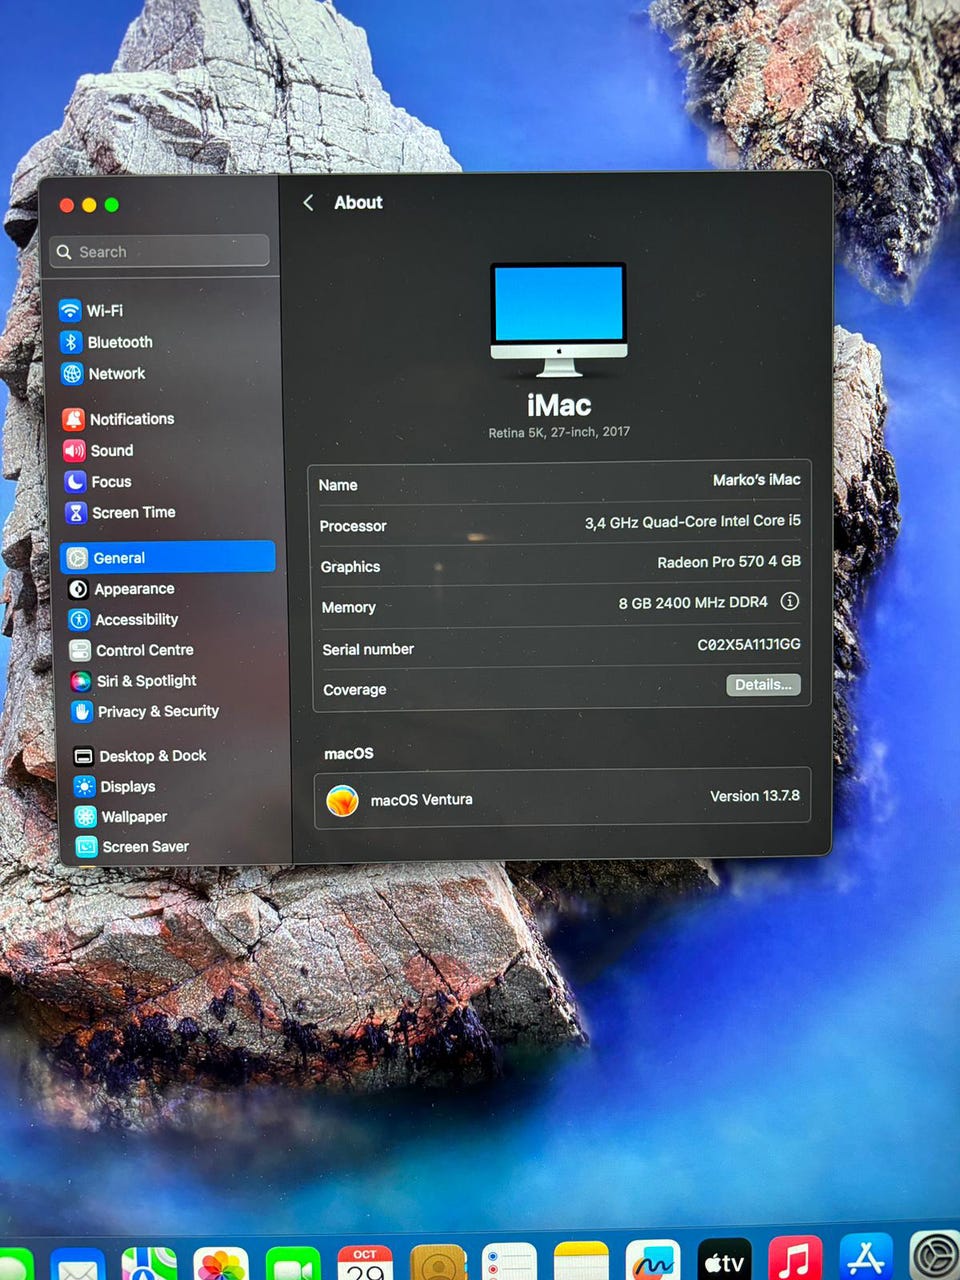Open Maps from the Dock
960x1280 pixels.
[149, 1264]
